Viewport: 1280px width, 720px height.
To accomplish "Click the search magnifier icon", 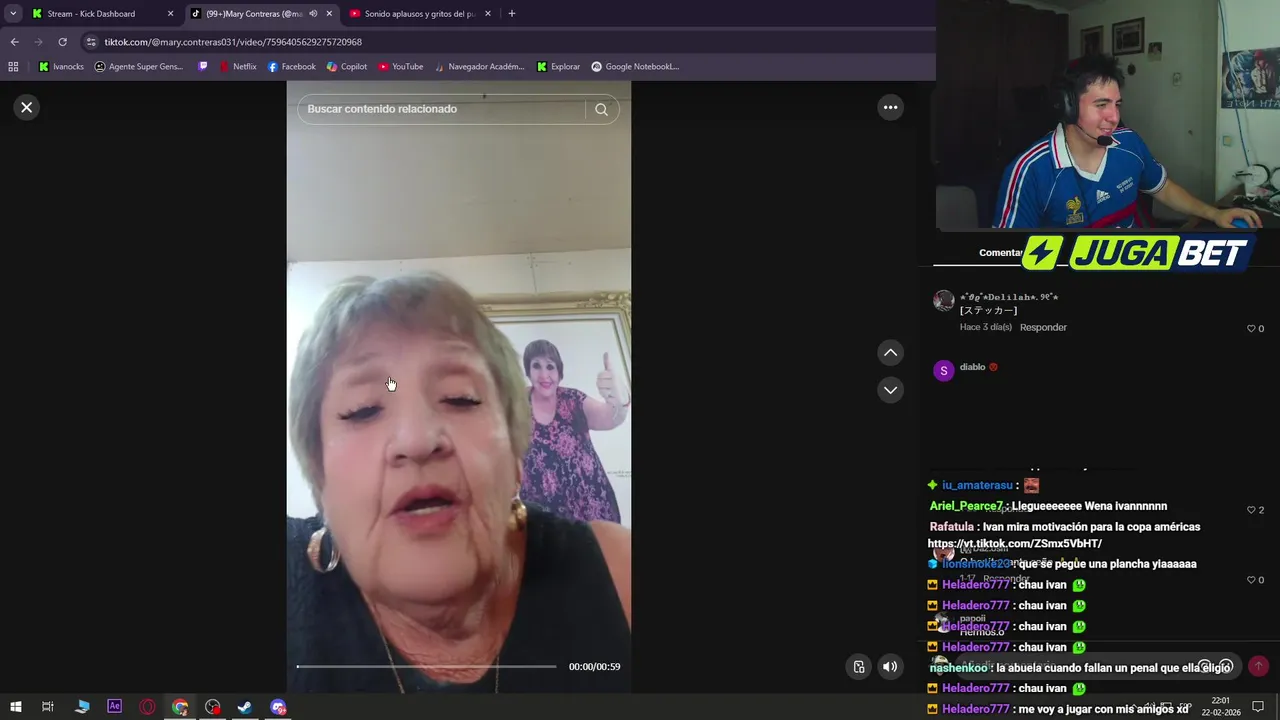I will 601,109.
